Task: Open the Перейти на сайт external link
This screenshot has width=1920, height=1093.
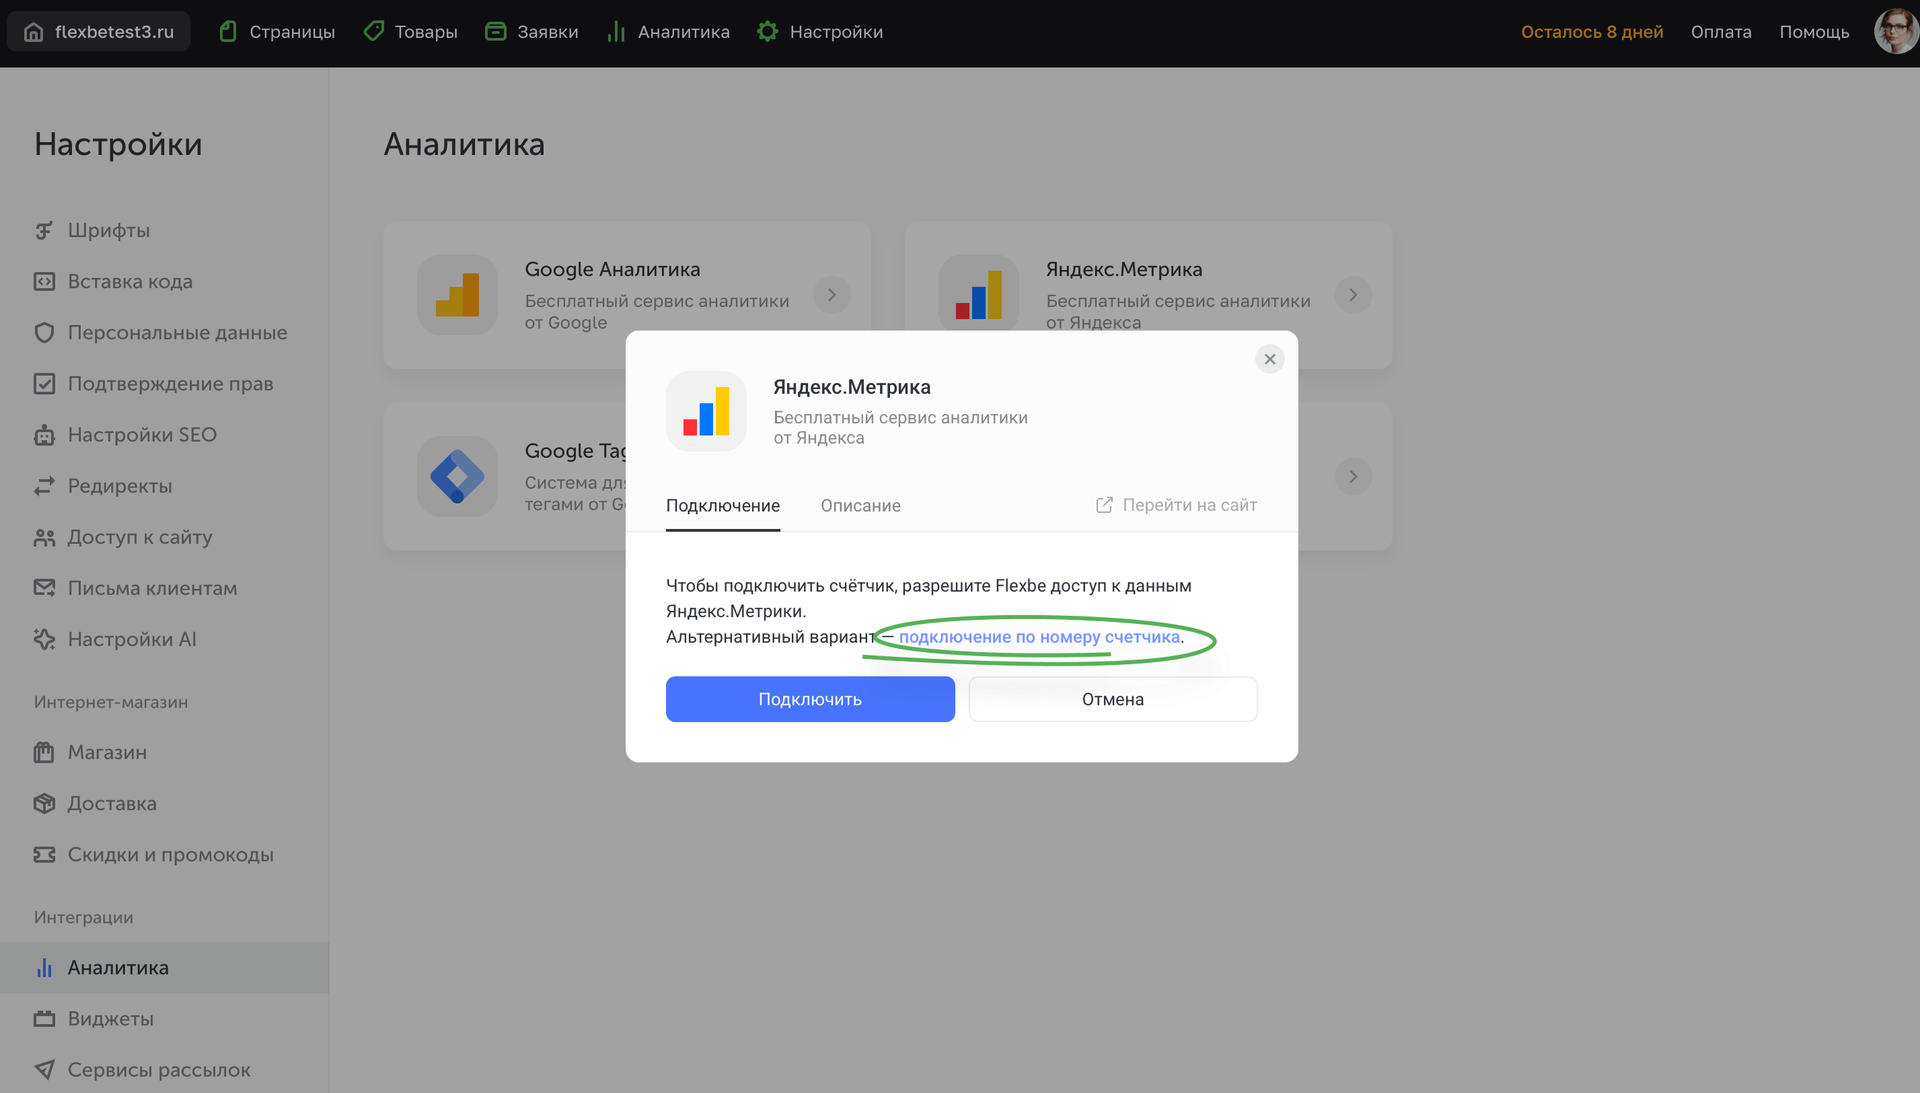Action: click(1176, 505)
